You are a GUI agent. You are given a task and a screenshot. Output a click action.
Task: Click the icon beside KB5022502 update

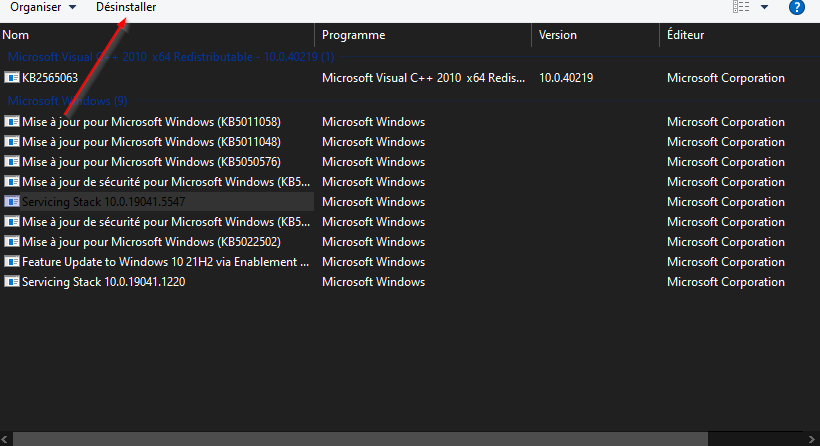12,242
